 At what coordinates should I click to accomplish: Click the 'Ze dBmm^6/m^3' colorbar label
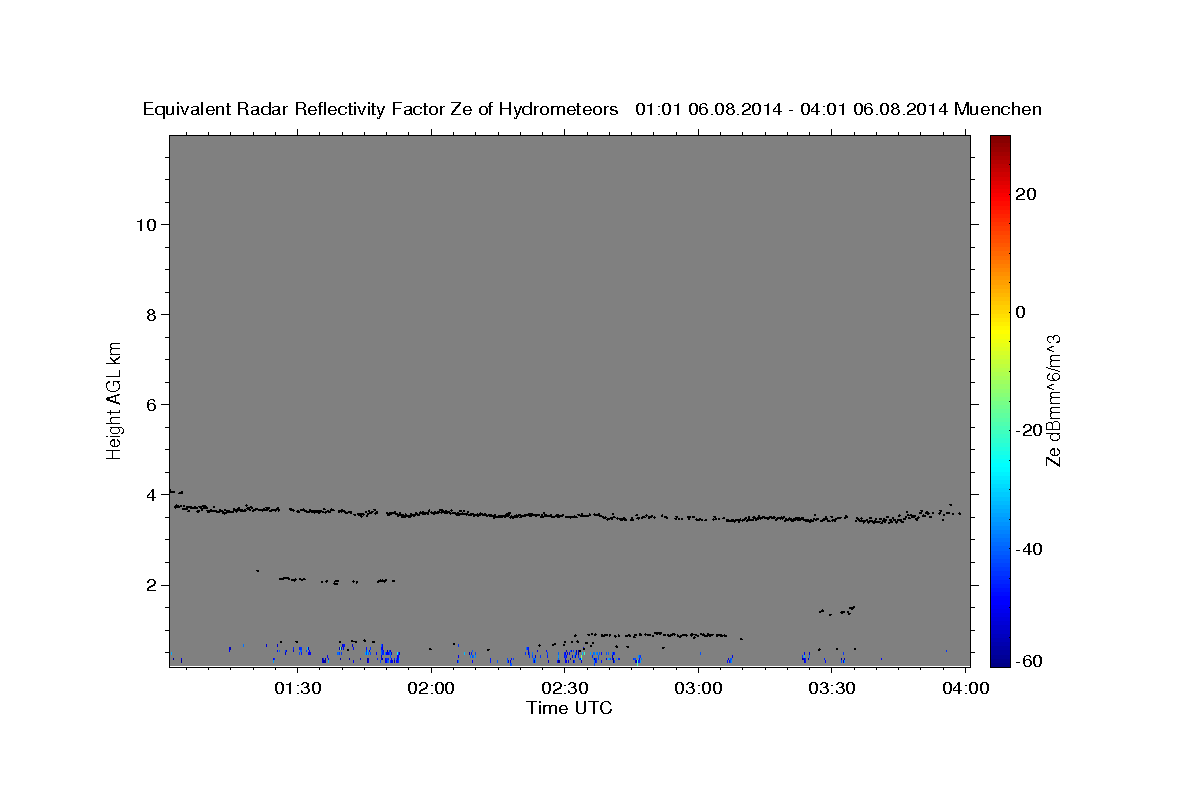click(x=1053, y=400)
